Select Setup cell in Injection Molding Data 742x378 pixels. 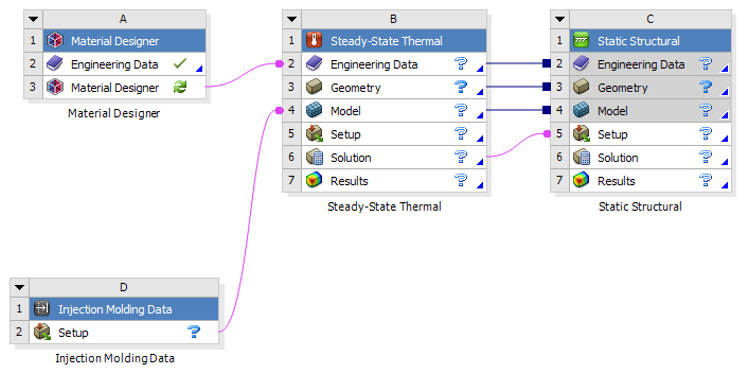124,332
